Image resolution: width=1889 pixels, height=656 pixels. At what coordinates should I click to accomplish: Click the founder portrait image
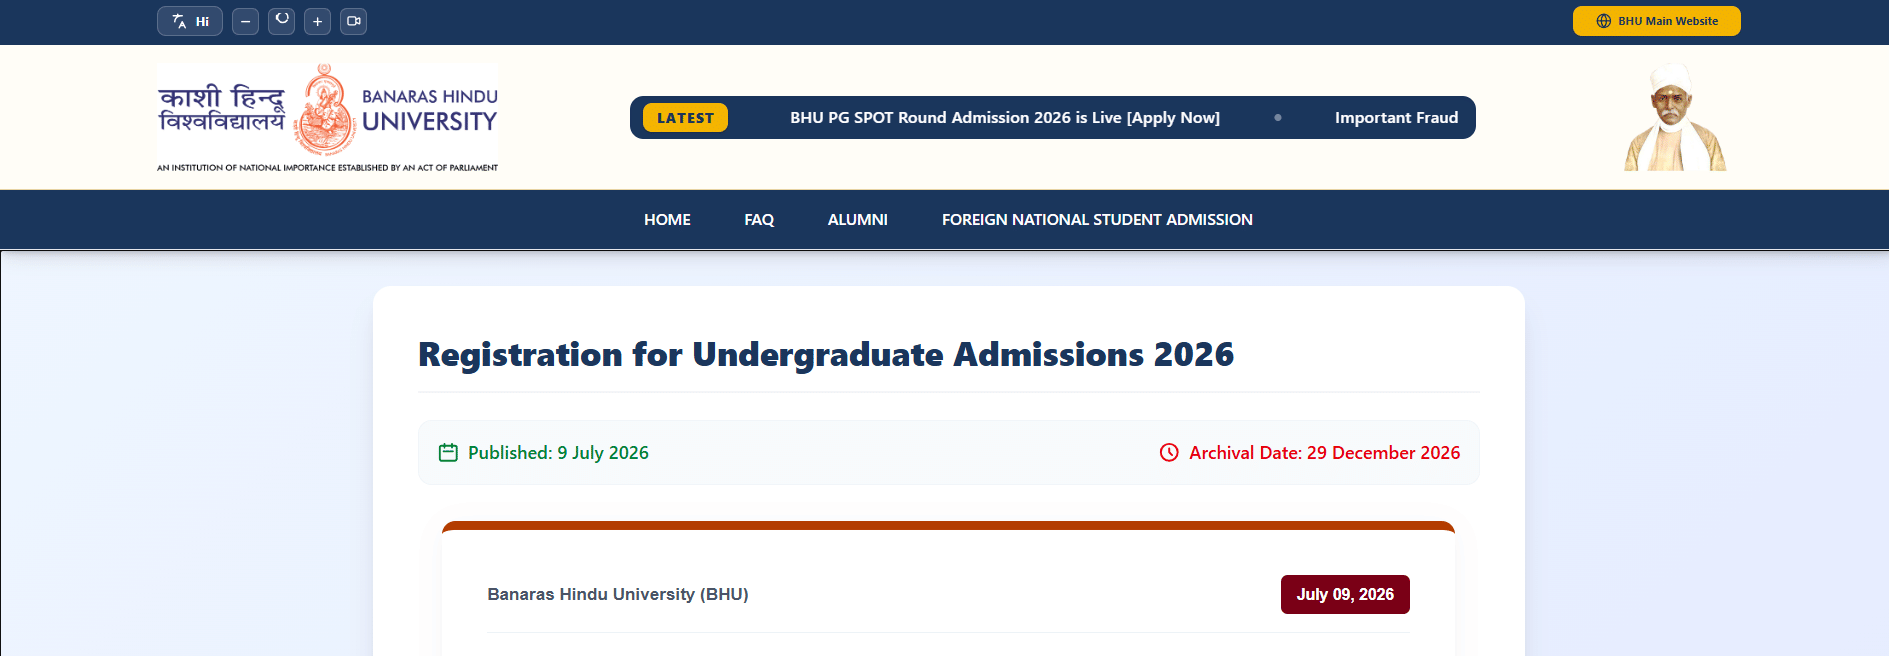pyautogui.click(x=1676, y=117)
